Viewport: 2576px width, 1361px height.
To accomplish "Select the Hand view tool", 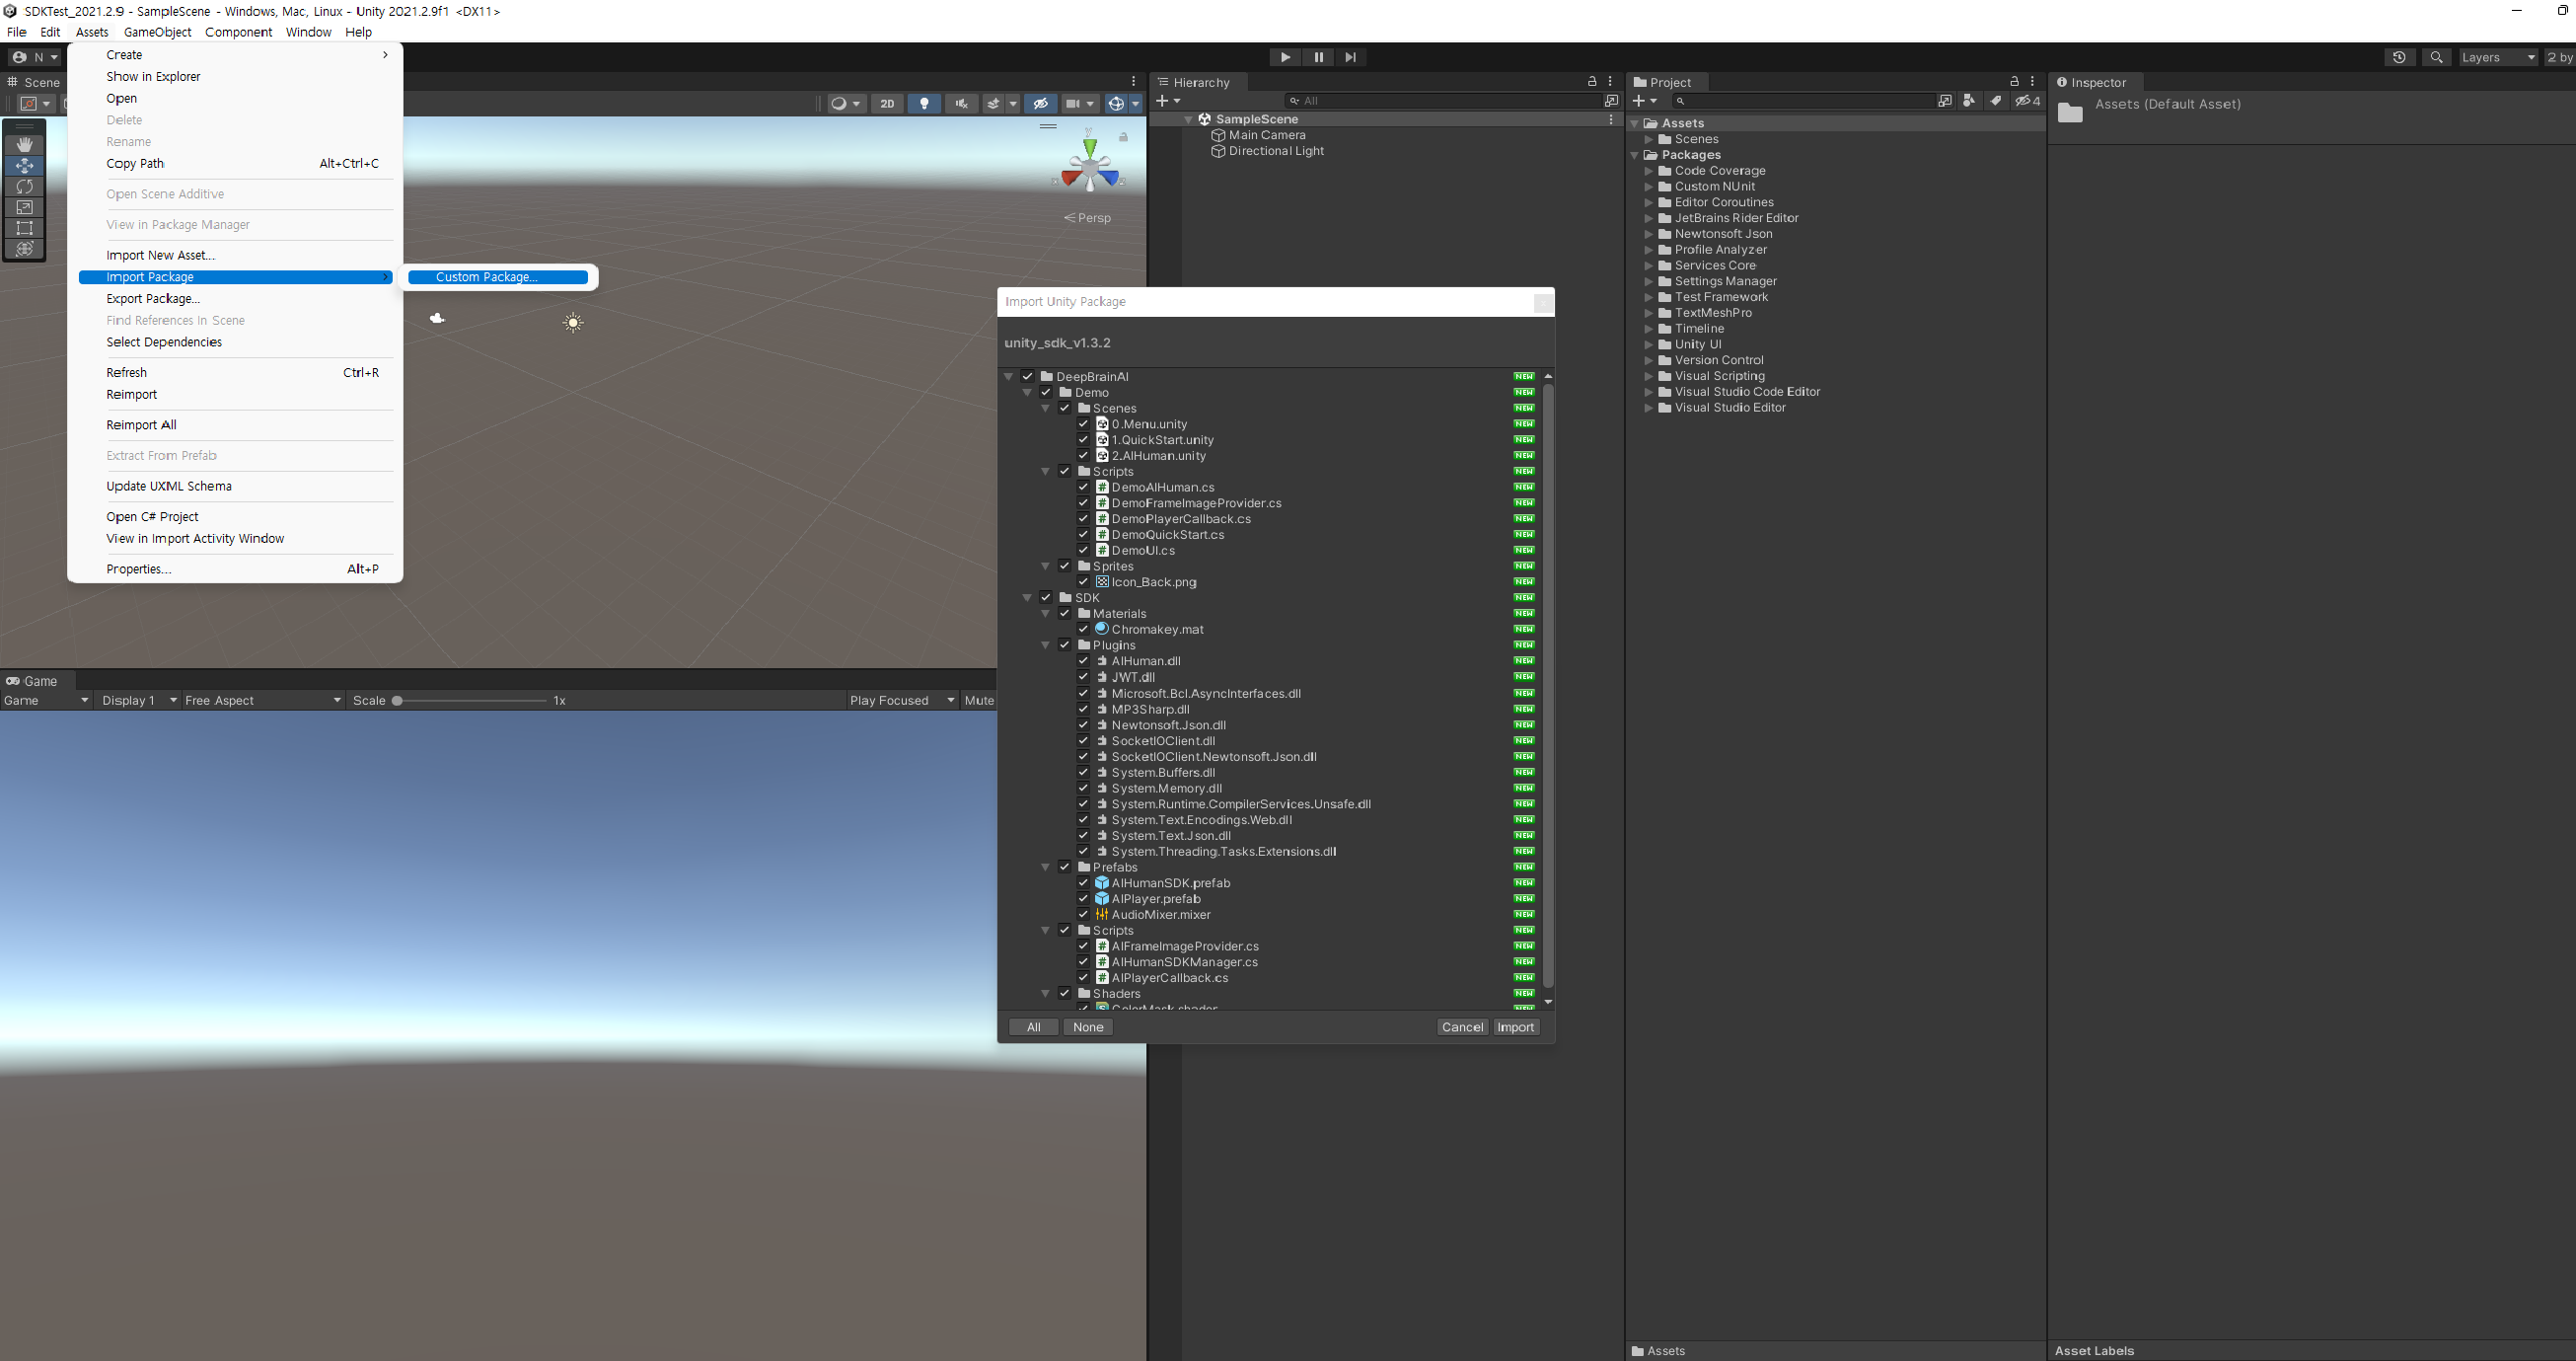I will [x=25, y=144].
